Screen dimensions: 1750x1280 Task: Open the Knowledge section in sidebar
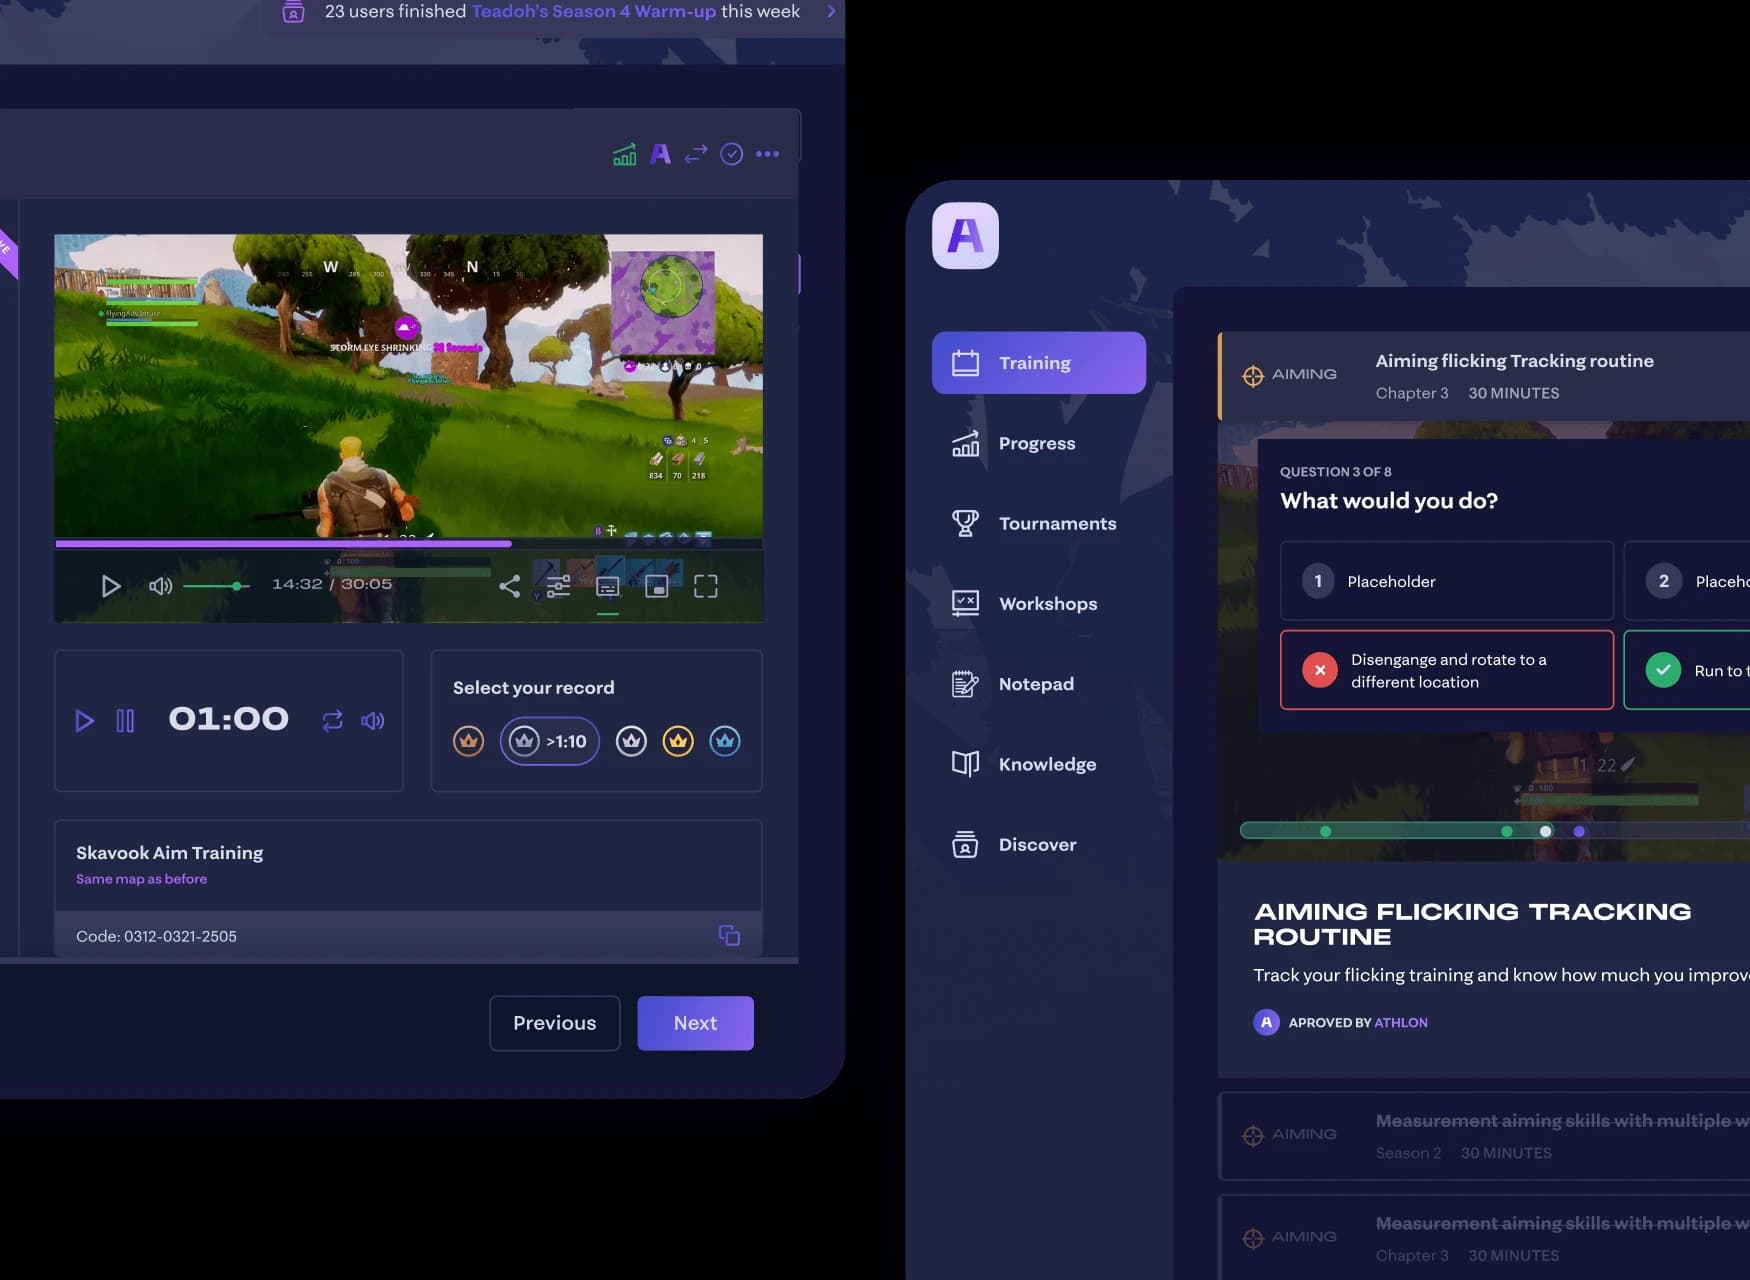pyautogui.click(x=1024, y=764)
